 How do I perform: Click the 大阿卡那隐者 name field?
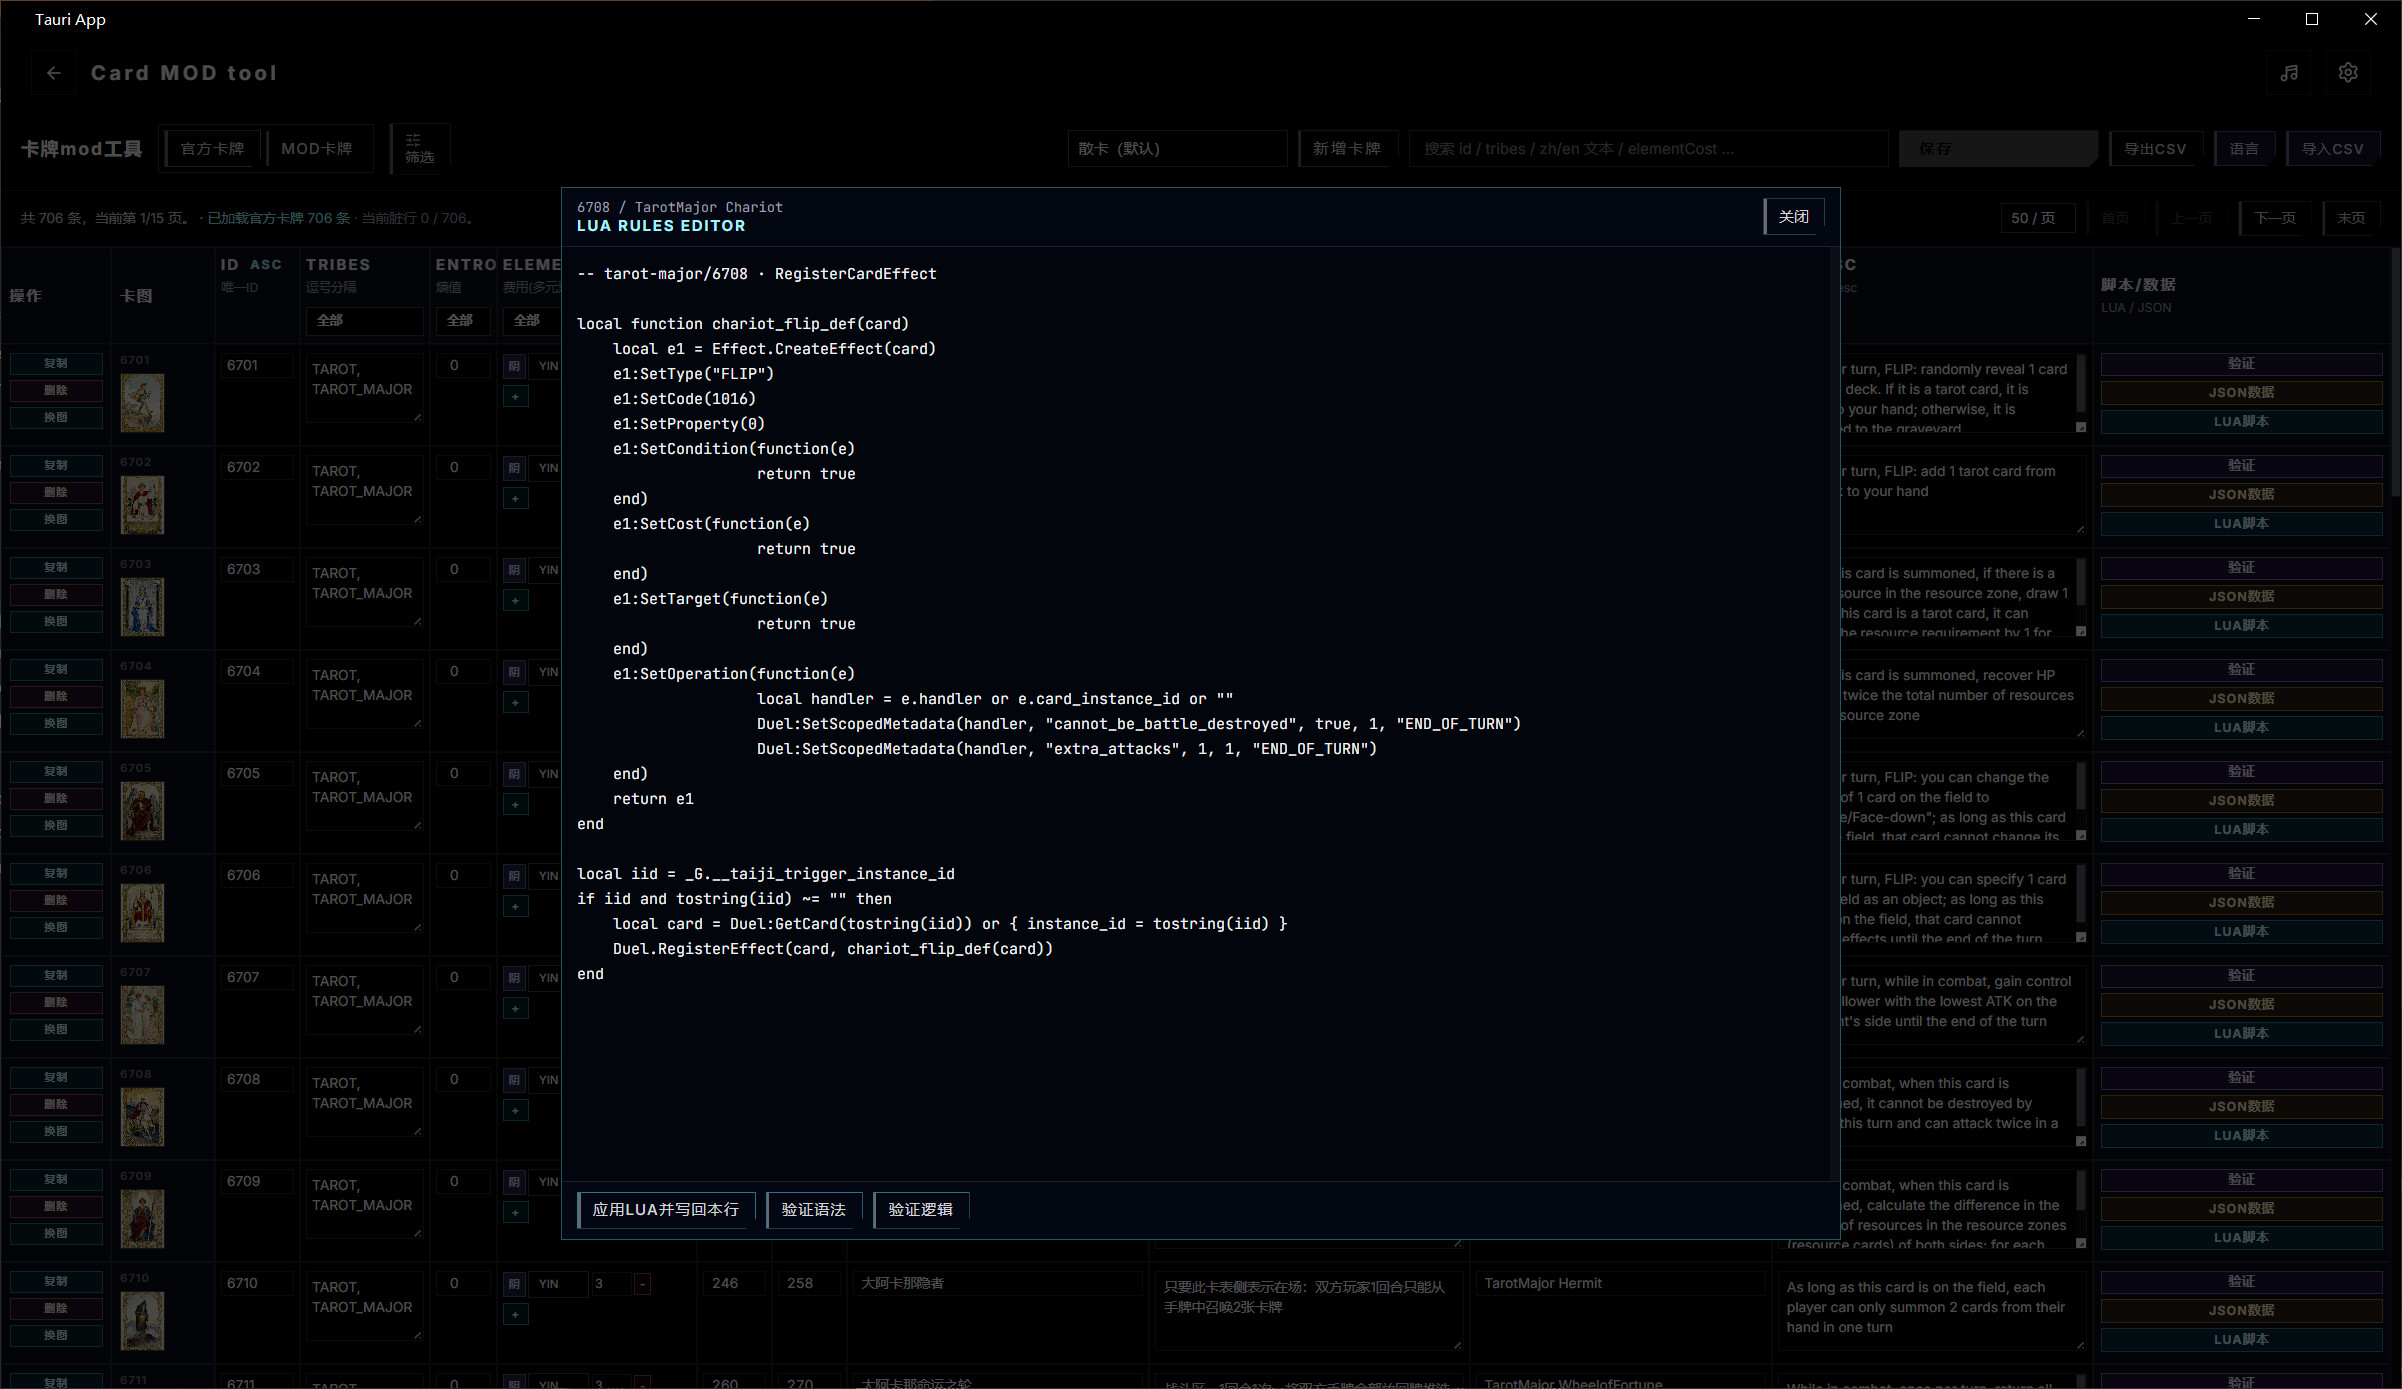996,1284
